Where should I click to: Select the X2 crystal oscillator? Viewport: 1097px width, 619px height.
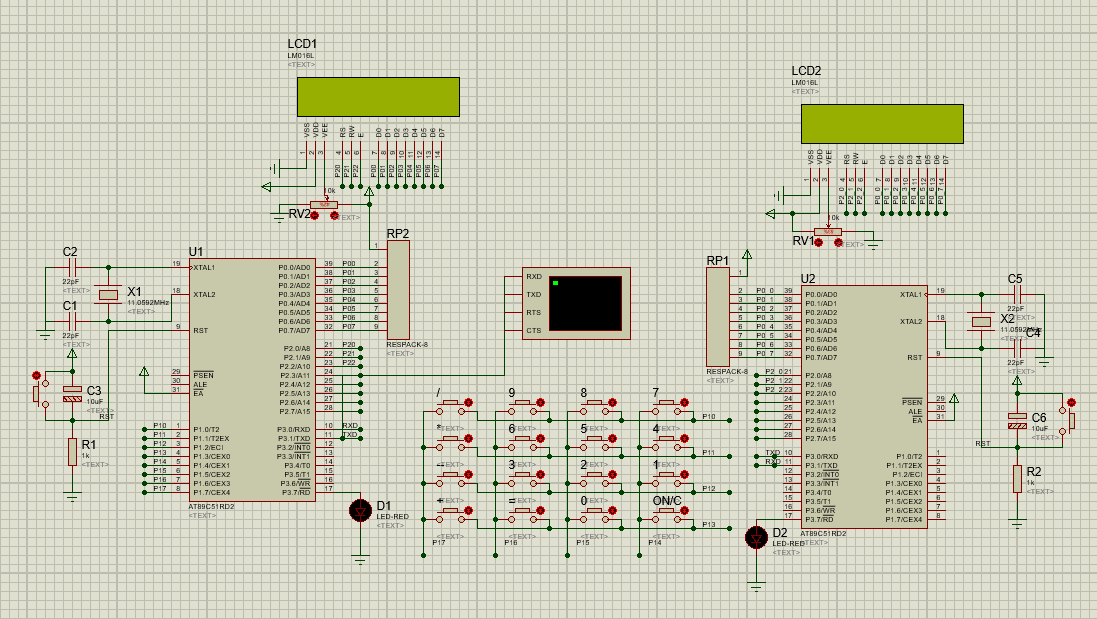point(982,322)
